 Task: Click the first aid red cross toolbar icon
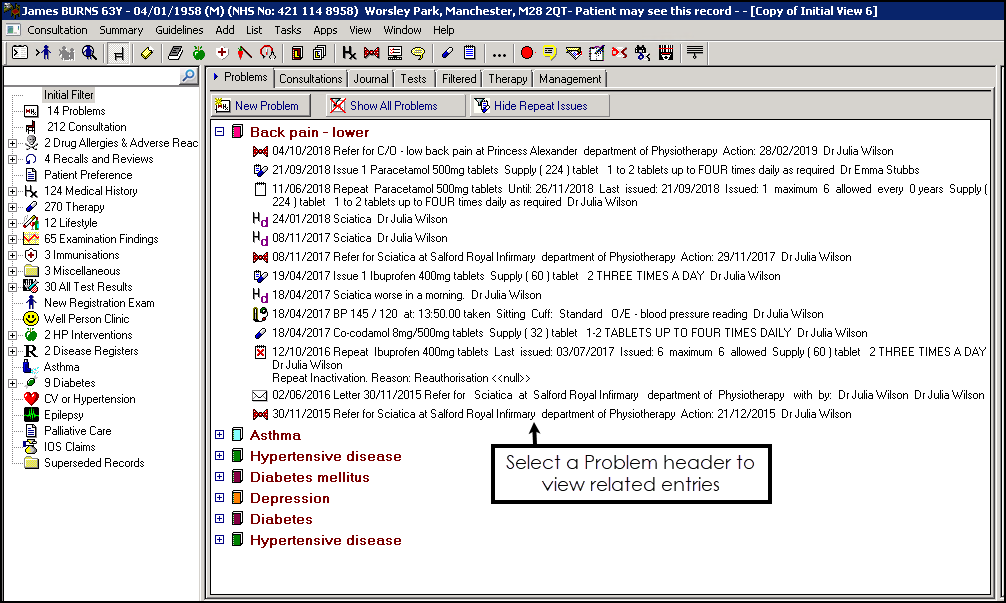point(222,53)
